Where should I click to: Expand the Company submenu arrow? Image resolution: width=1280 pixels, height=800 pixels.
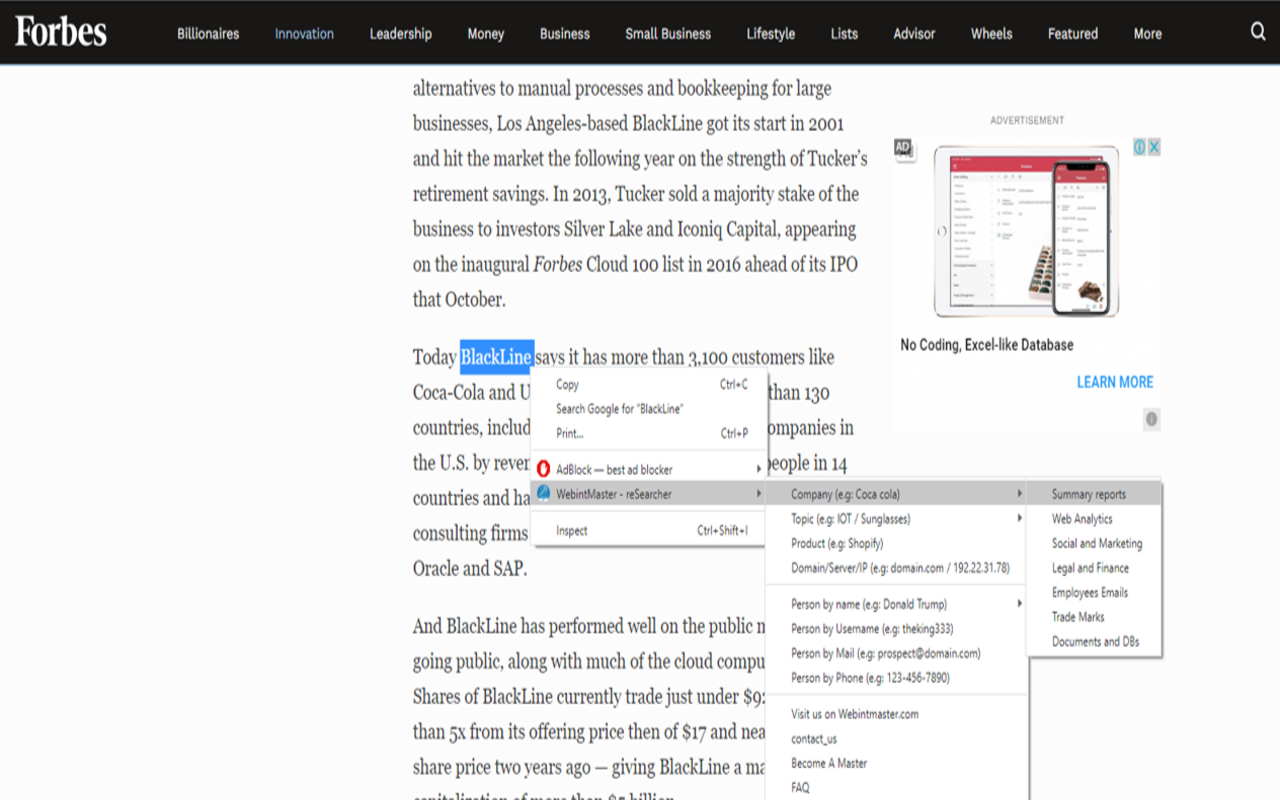pyautogui.click(x=1020, y=494)
